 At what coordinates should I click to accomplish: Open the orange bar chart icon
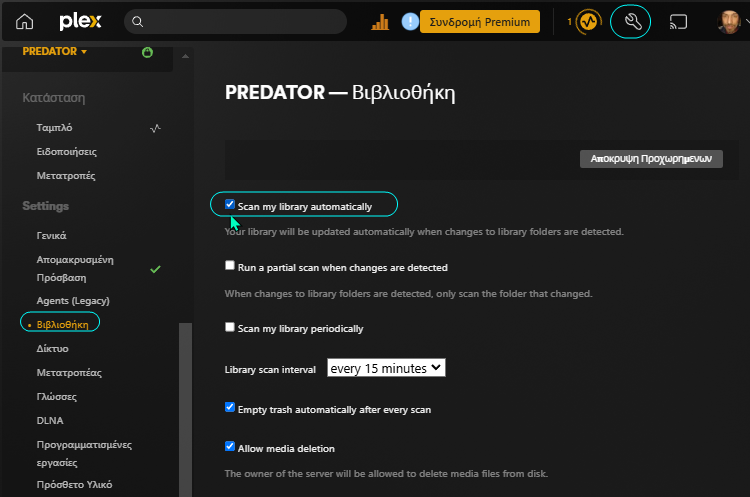(x=380, y=22)
